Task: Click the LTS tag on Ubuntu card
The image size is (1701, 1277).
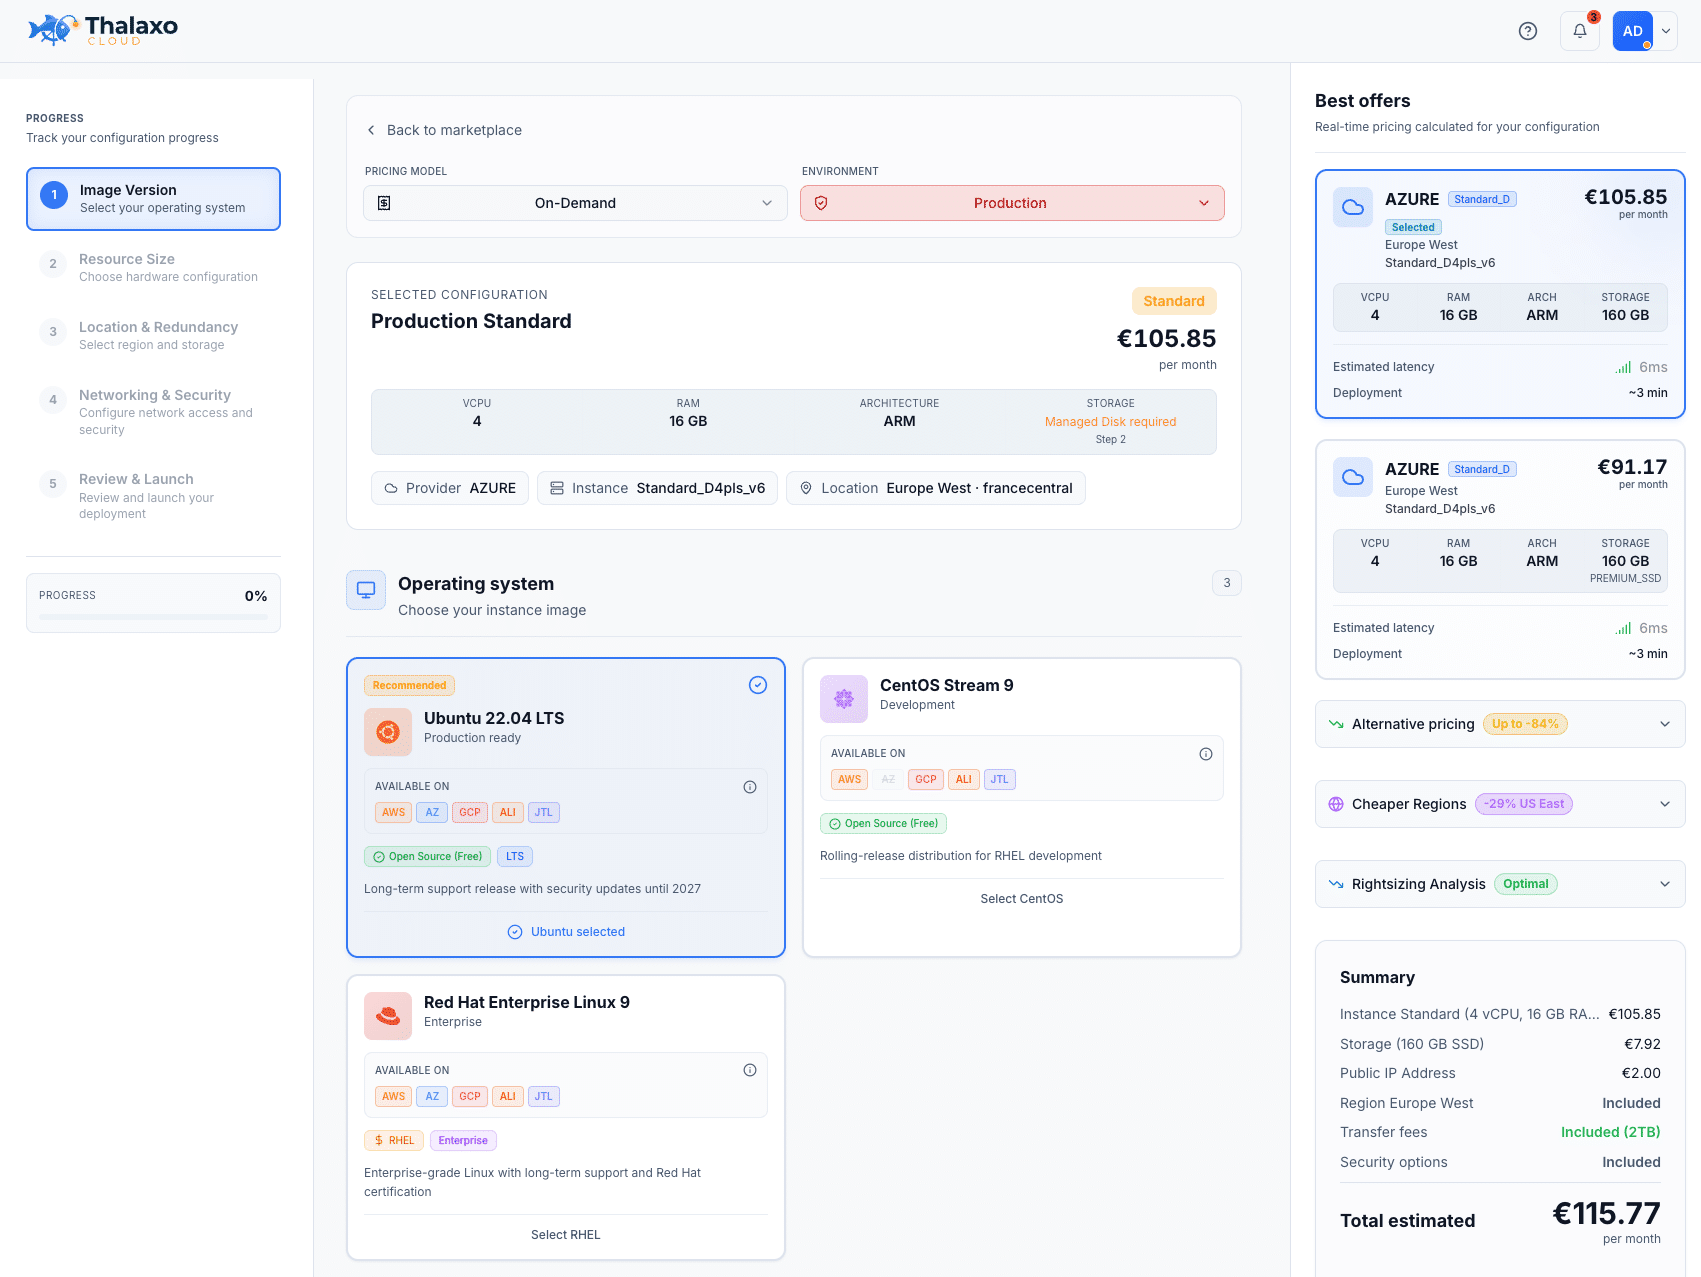Action: 515,856
